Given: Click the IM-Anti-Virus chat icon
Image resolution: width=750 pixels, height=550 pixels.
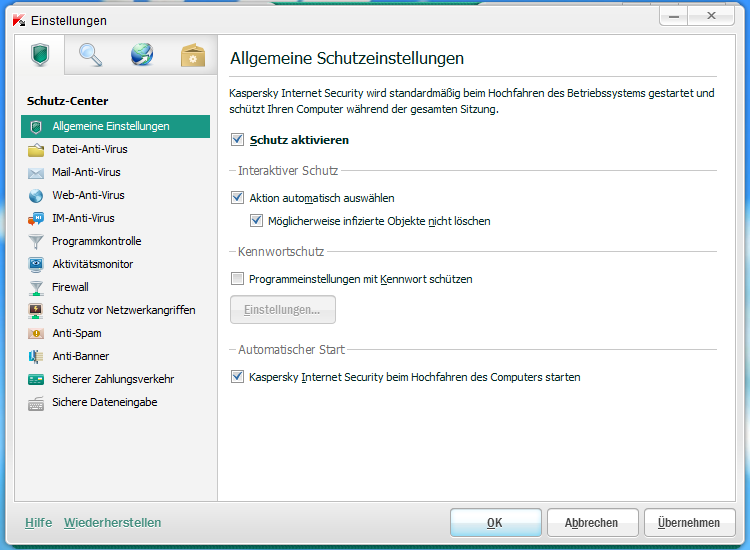Looking at the screenshot, I should click(36, 219).
